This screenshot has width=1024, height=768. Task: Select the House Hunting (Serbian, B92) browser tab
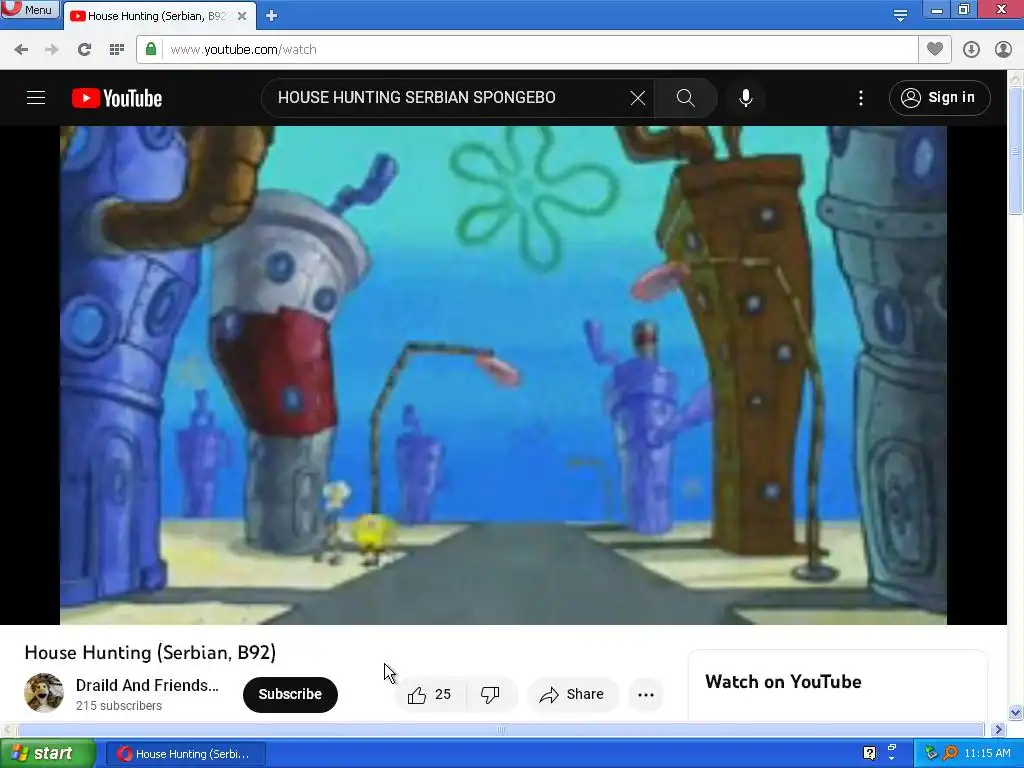[x=159, y=16]
